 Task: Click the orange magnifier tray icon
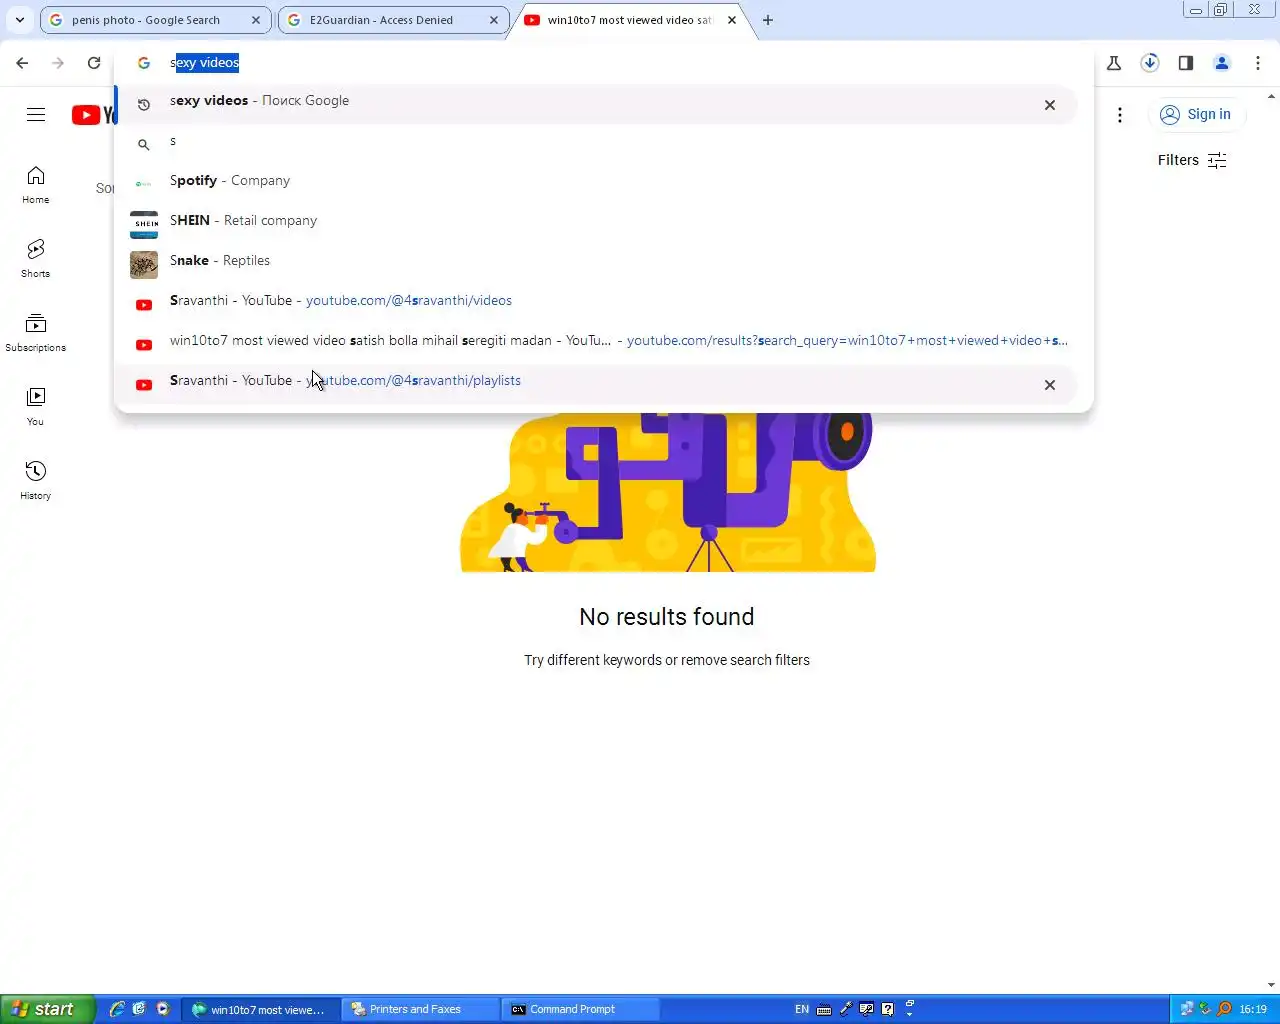[1224, 1009]
